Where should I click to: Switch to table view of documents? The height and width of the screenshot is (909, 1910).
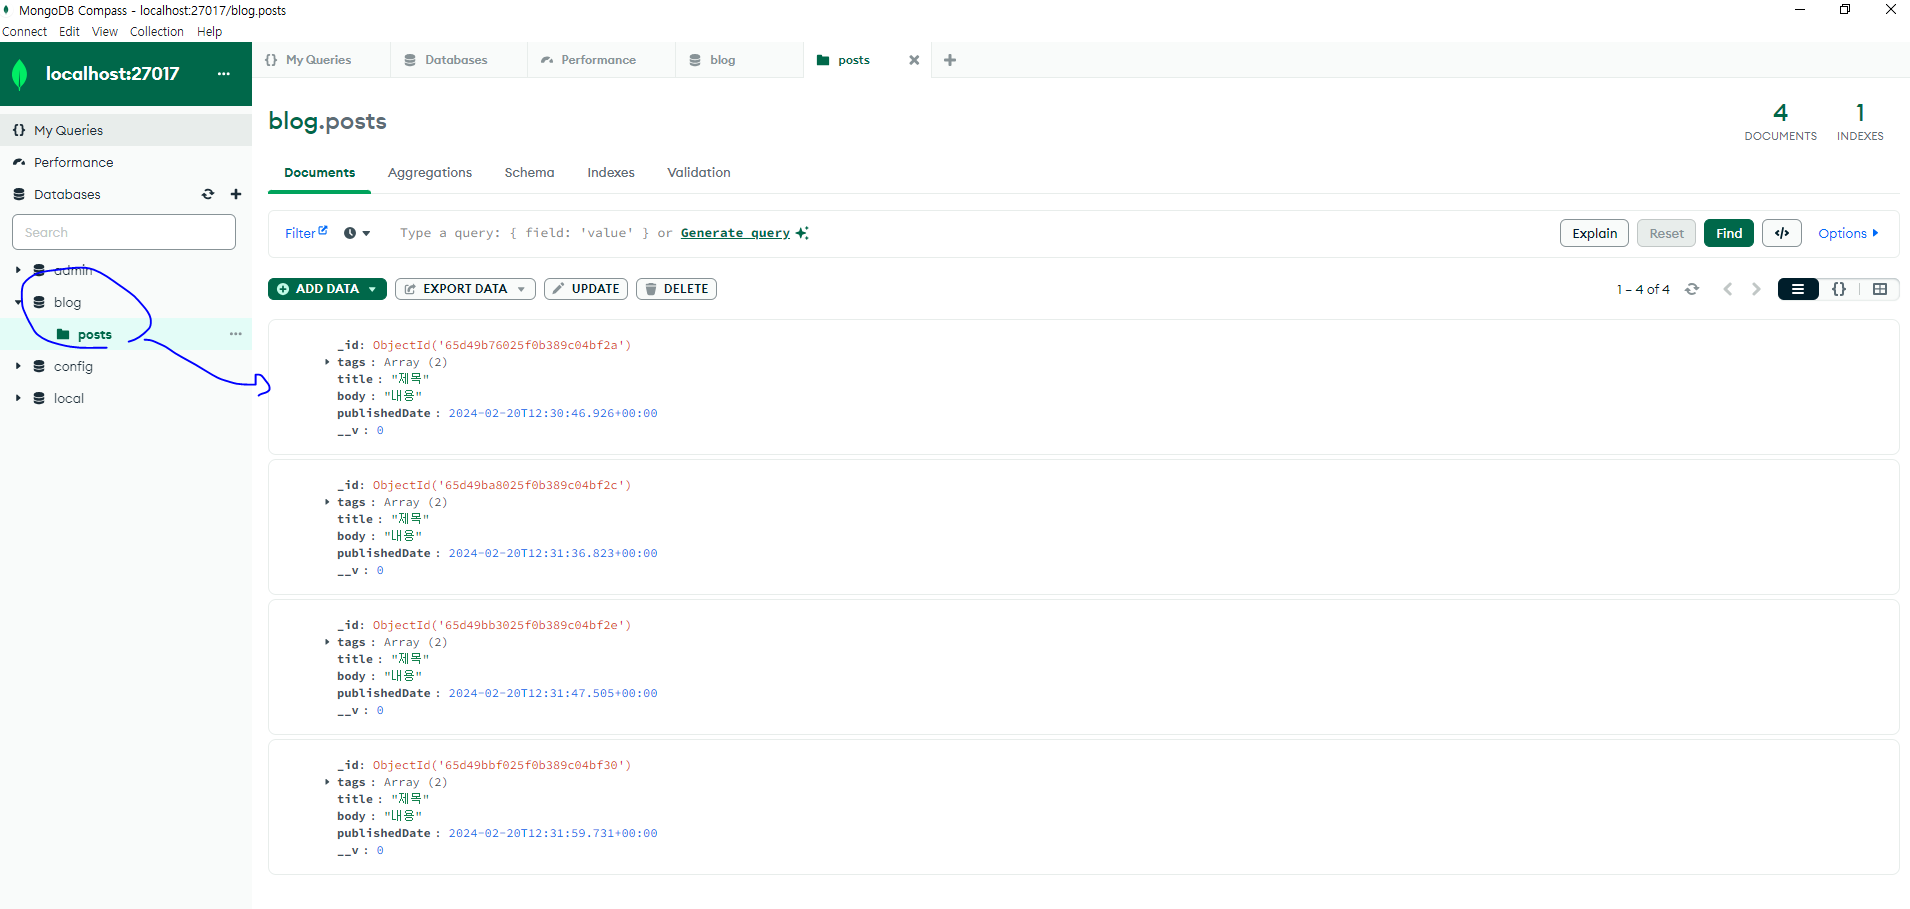[x=1880, y=289]
